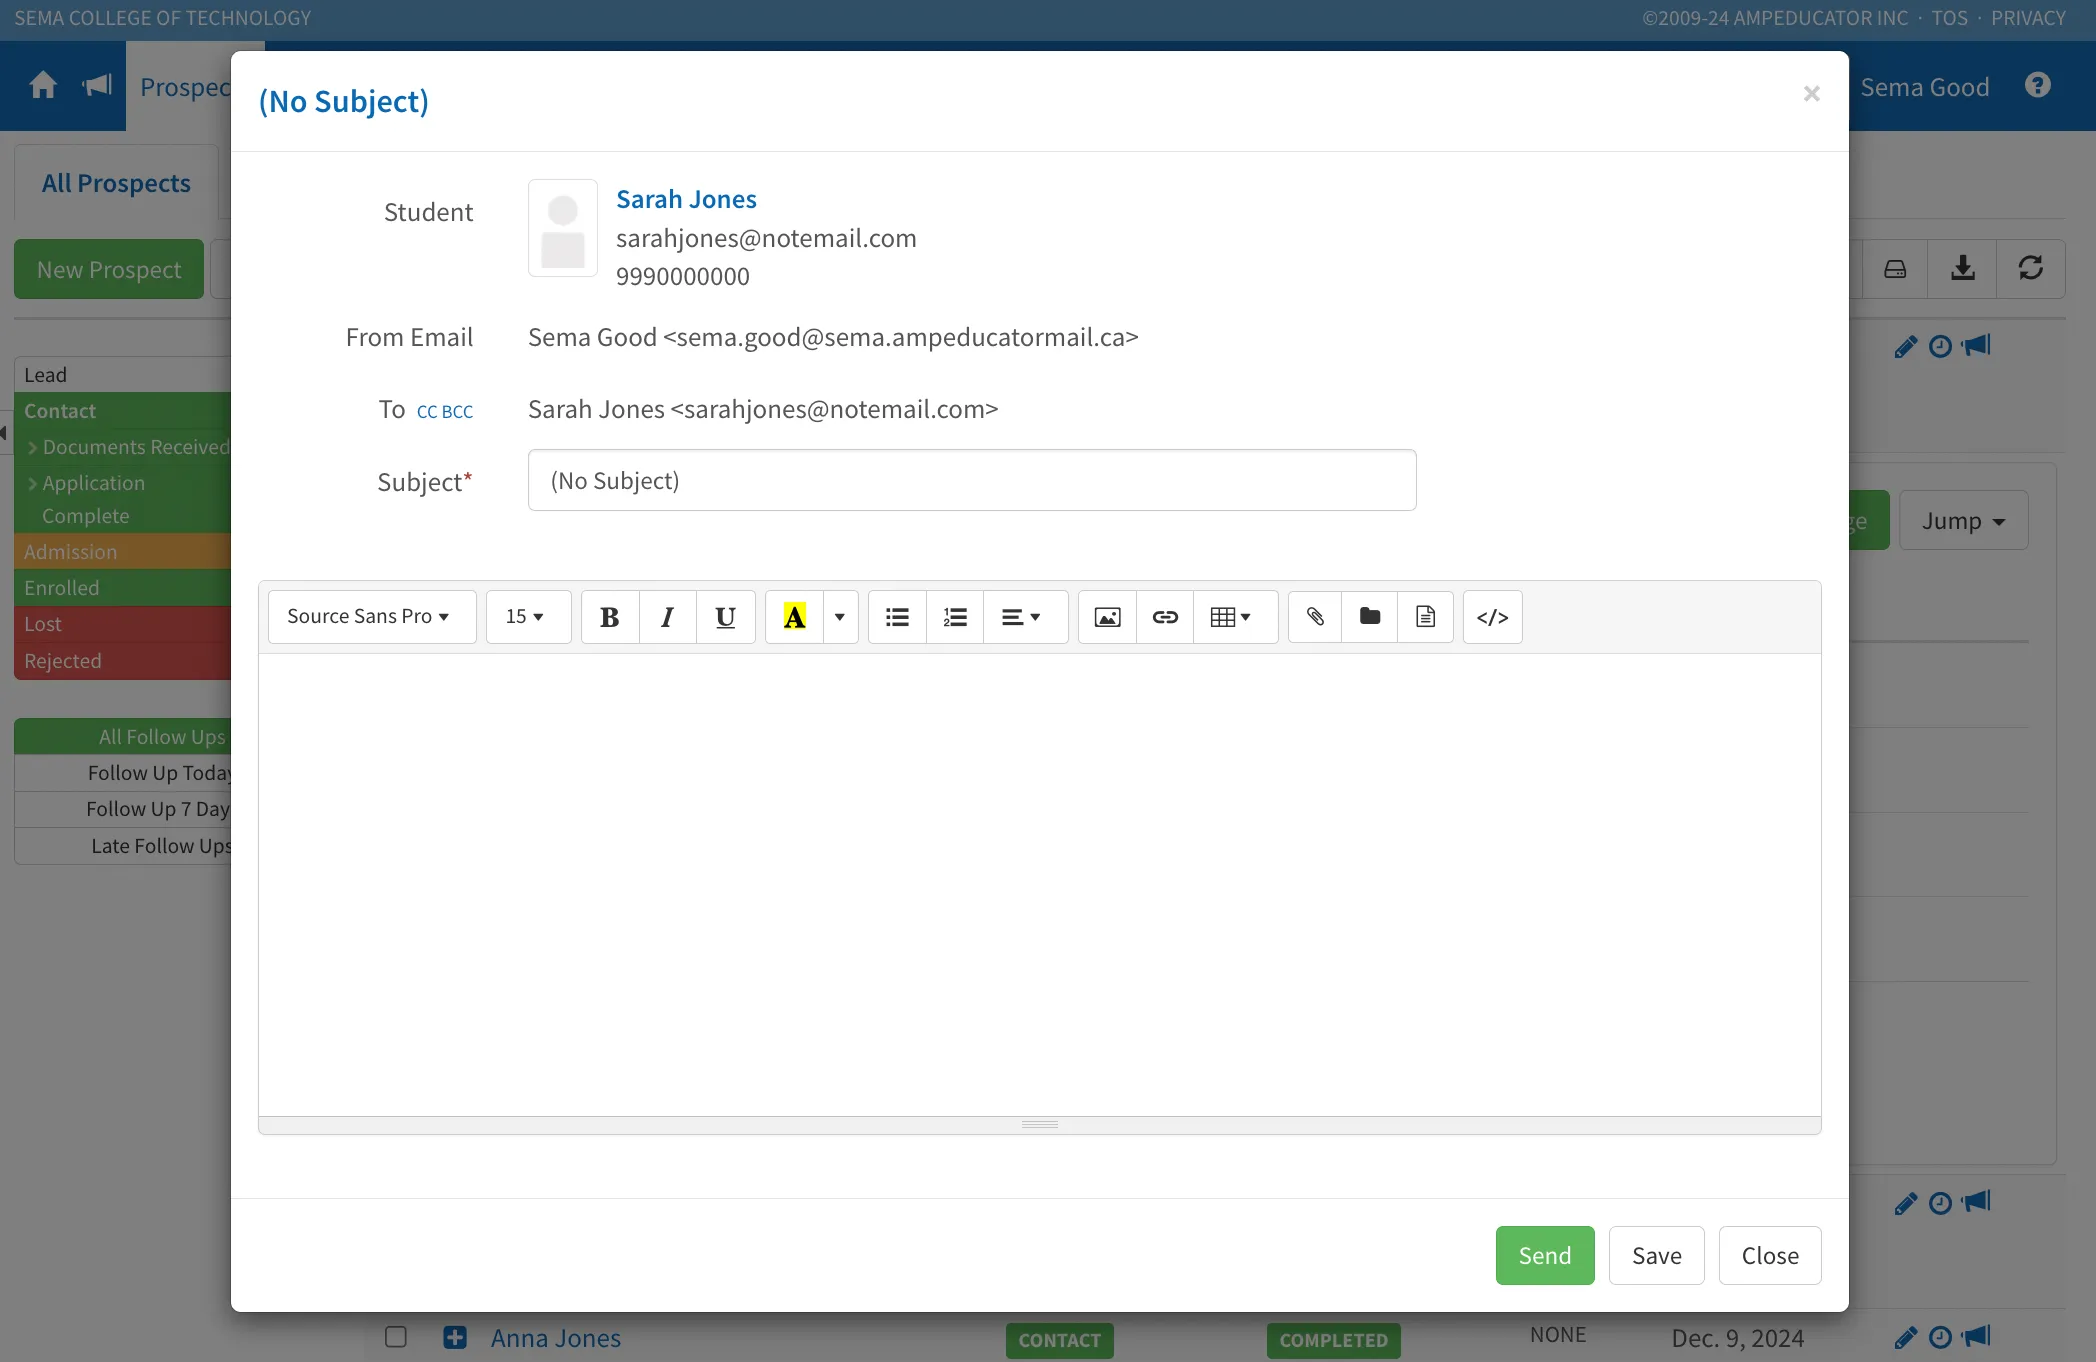The height and width of the screenshot is (1362, 2096).
Task: Click the Subject input field
Action: [972, 481]
